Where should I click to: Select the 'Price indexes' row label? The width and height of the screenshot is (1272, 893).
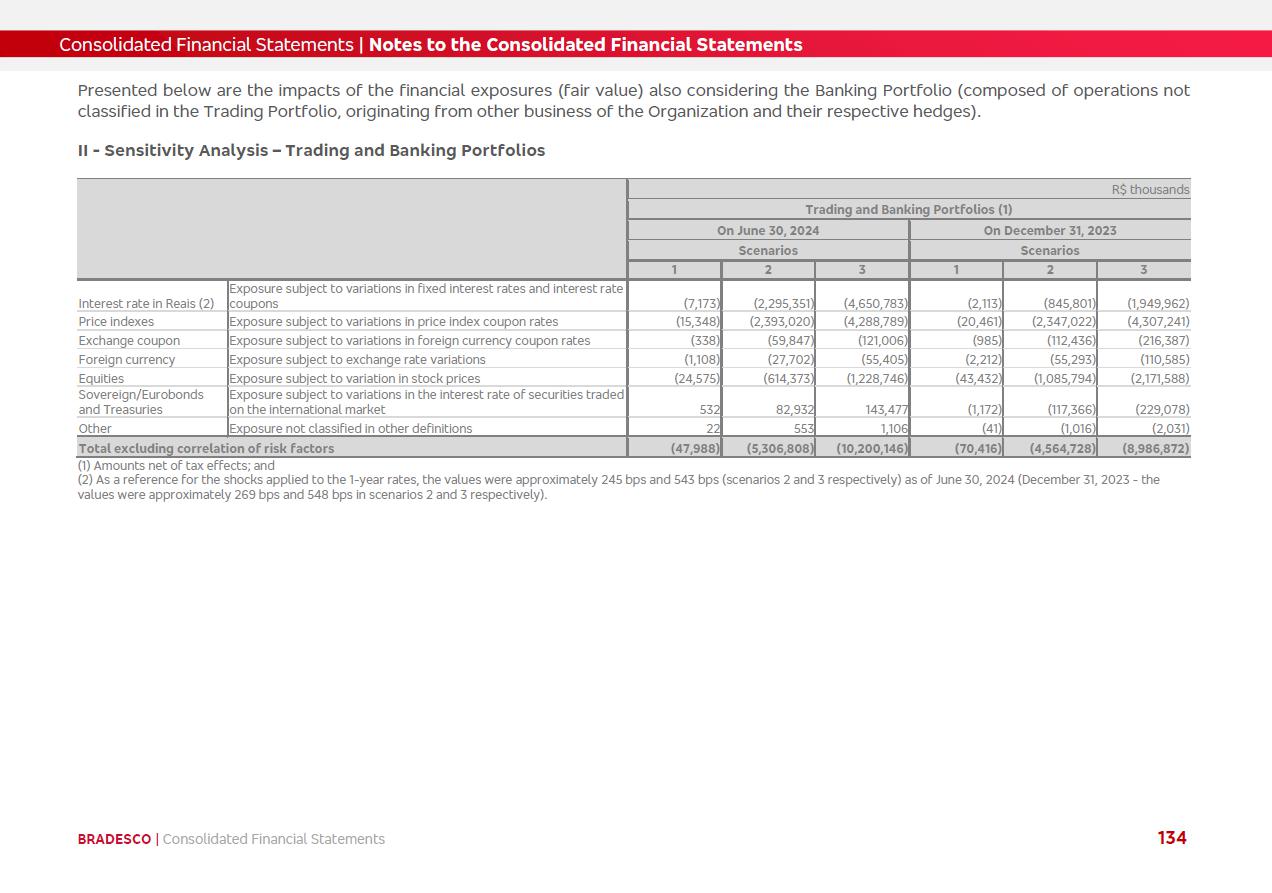click(x=116, y=322)
